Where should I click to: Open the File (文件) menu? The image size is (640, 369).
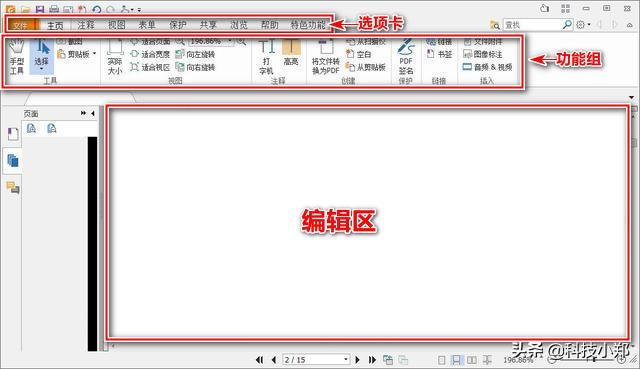pyautogui.click(x=23, y=25)
